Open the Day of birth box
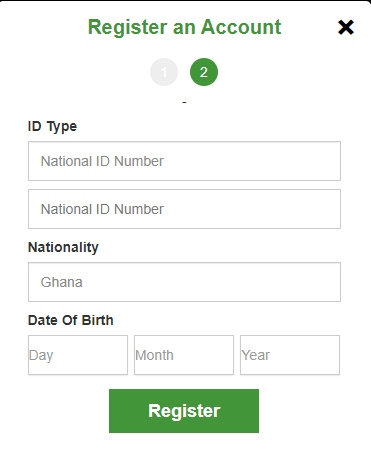371x450 pixels. pyautogui.click(x=78, y=355)
